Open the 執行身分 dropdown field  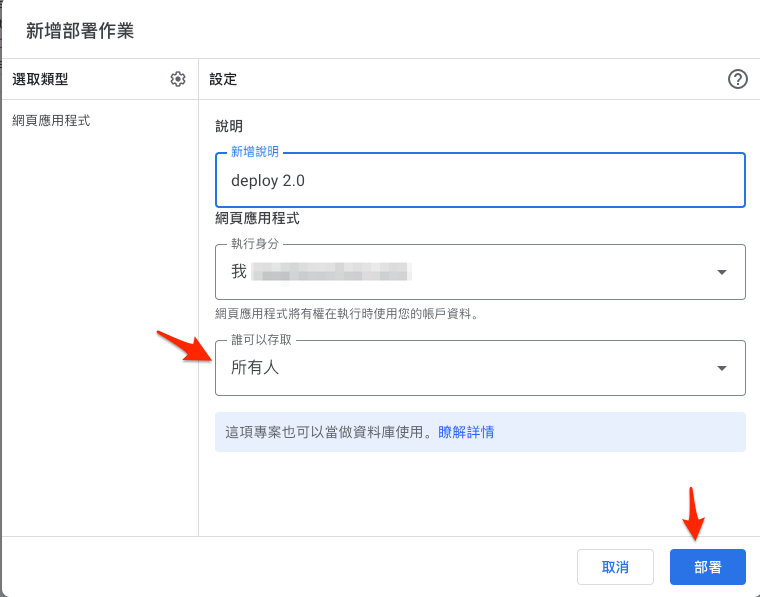460,272
